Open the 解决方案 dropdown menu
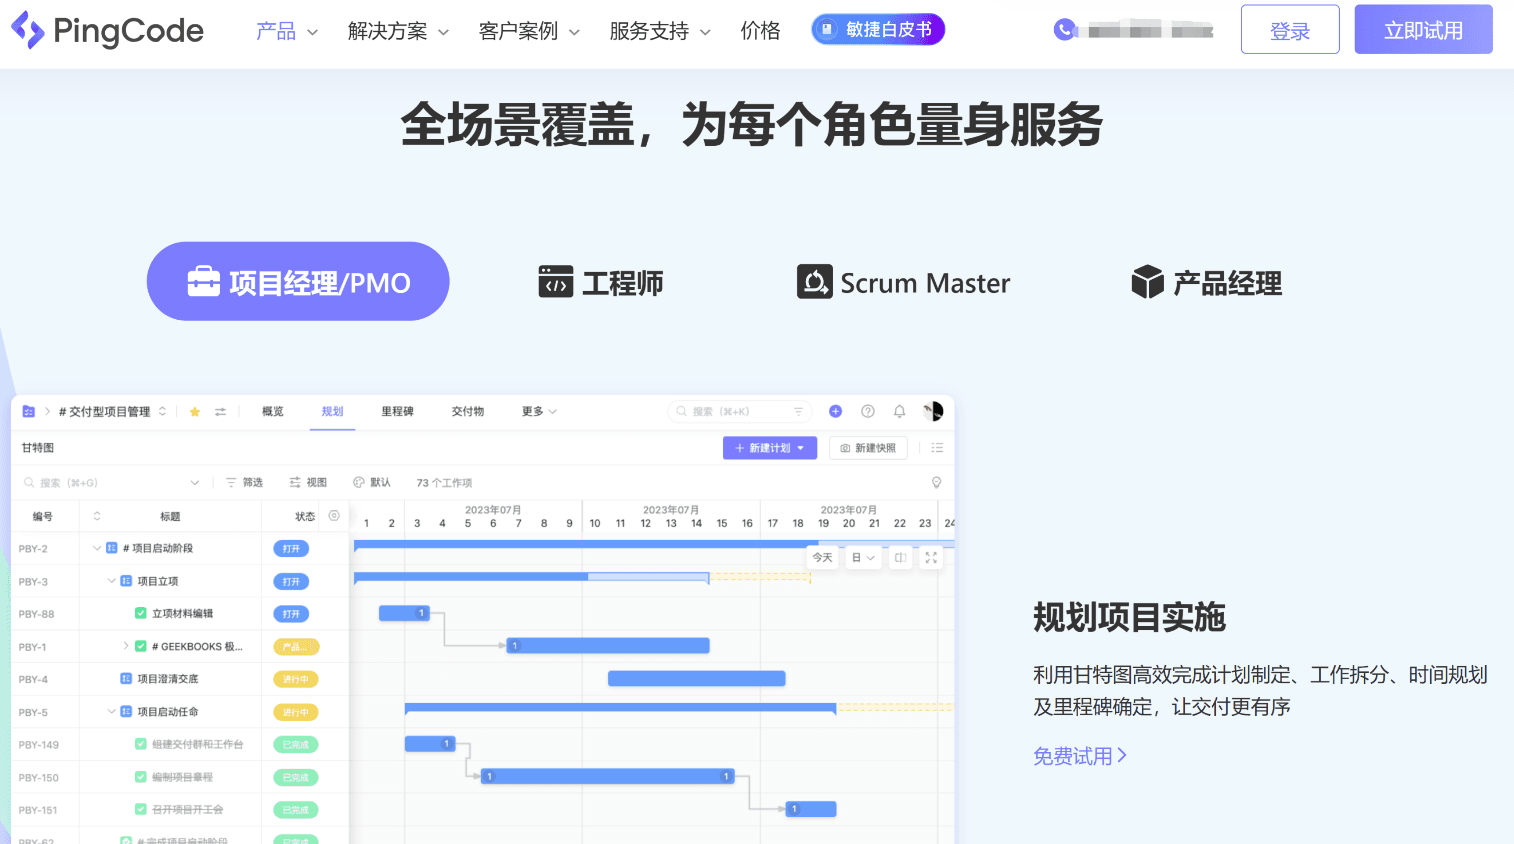The image size is (1514, 844). (x=398, y=31)
